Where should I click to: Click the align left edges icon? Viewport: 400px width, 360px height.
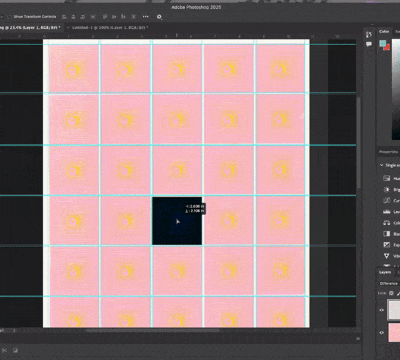(64, 16)
